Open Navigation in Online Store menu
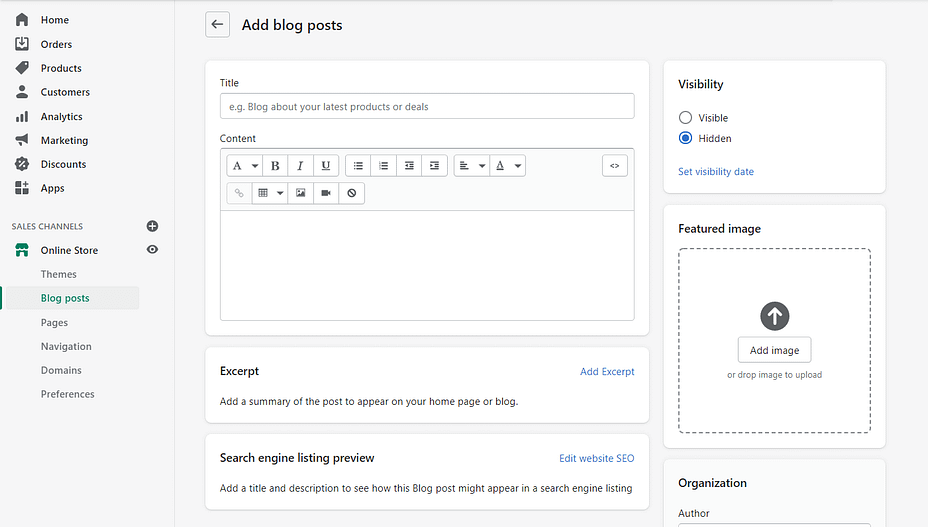 click(x=66, y=346)
